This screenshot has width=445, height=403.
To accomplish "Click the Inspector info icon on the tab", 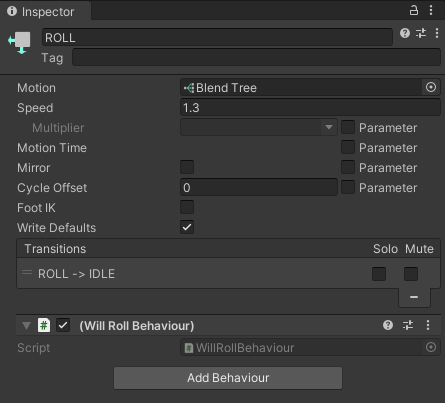I will click(12, 11).
